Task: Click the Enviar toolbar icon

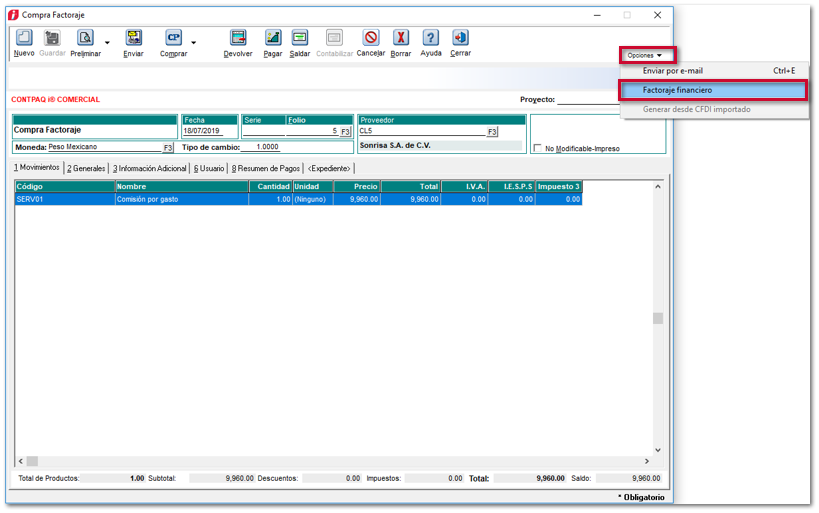Action: (x=133, y=38)
